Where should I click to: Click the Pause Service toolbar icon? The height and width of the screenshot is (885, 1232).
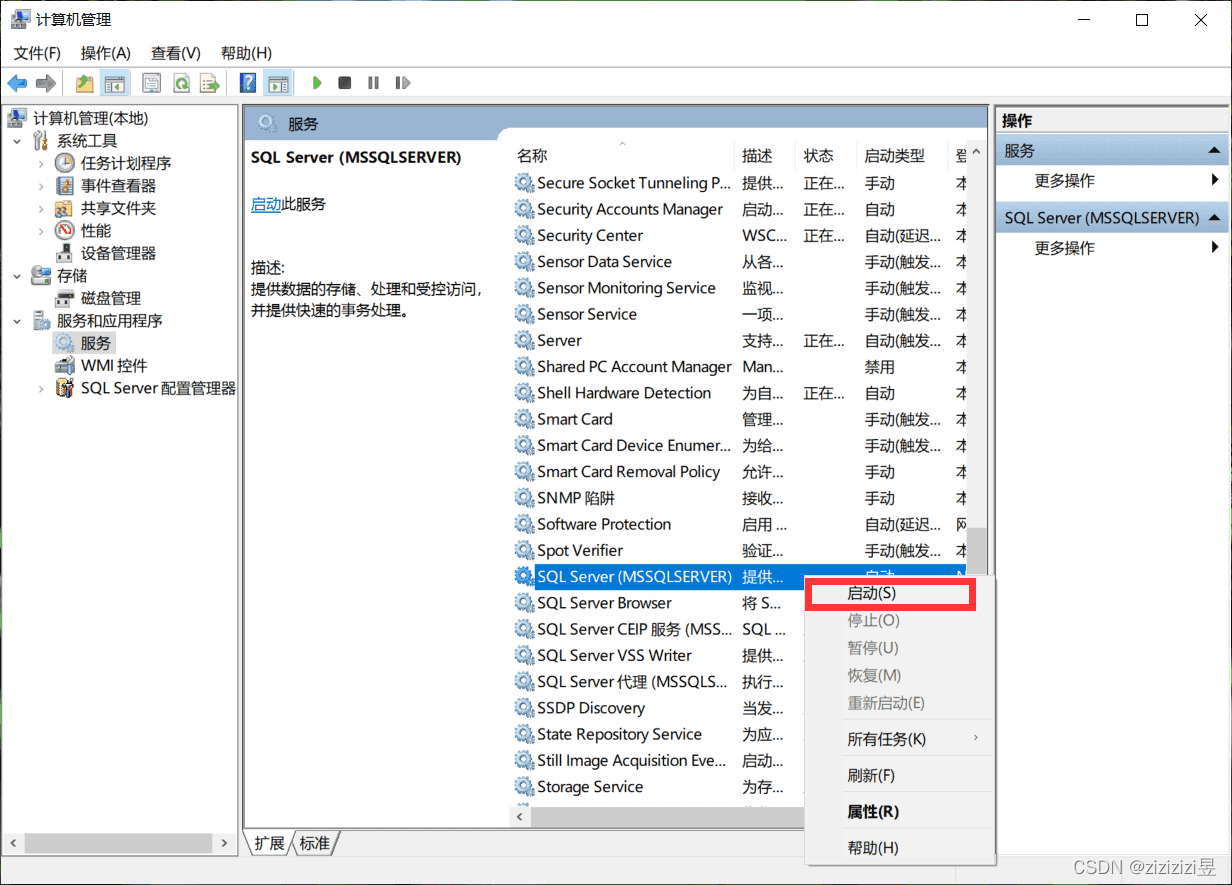pyautogui.click(x=373, y=83)
